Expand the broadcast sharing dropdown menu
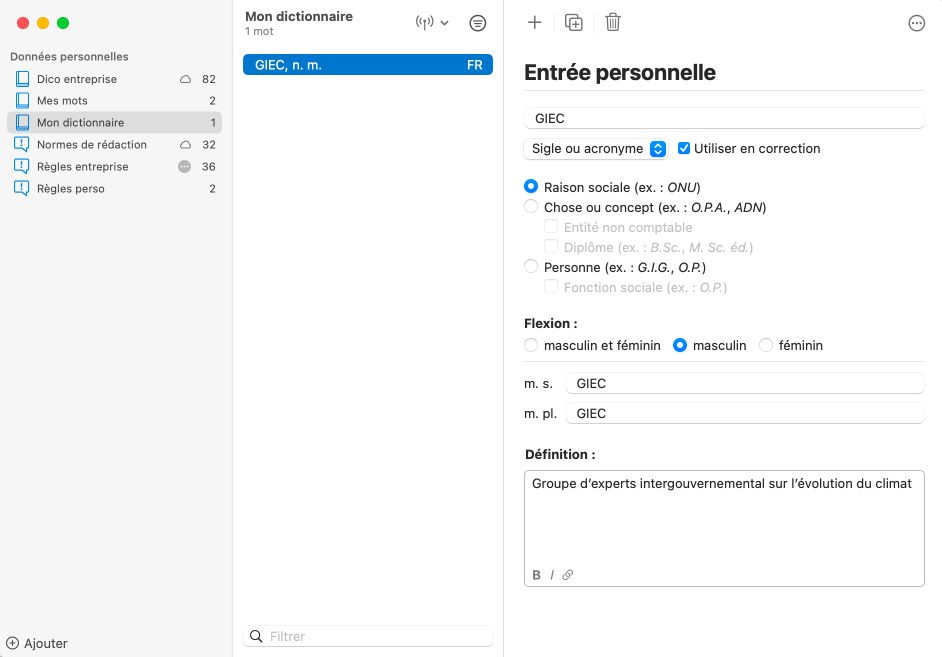 pyautogui.click(x=432, y=23)
